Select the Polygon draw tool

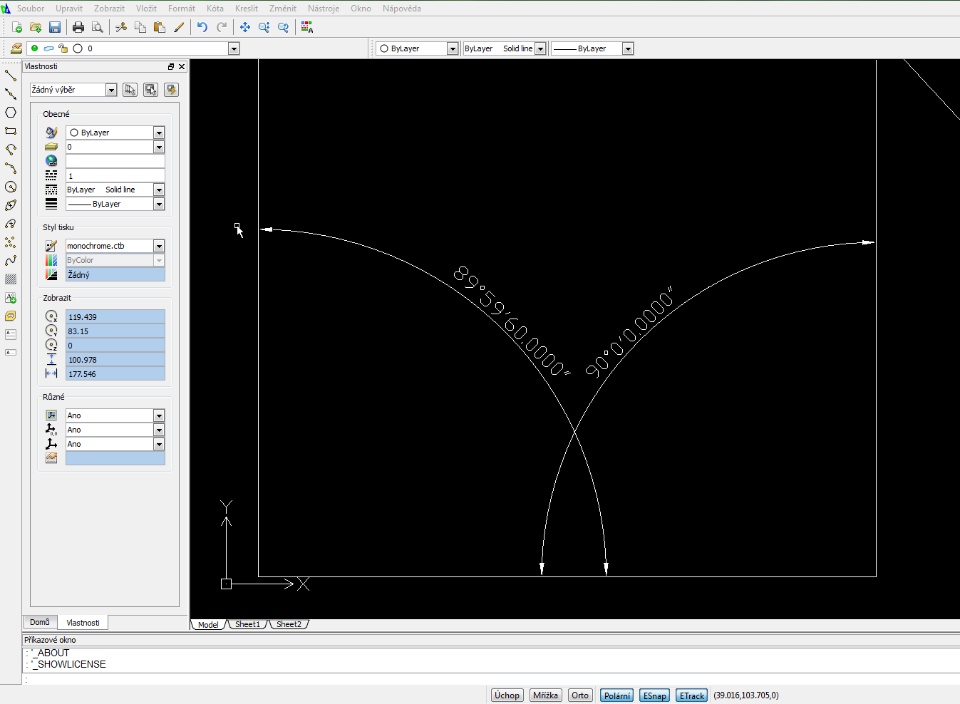tap(11, 112)
